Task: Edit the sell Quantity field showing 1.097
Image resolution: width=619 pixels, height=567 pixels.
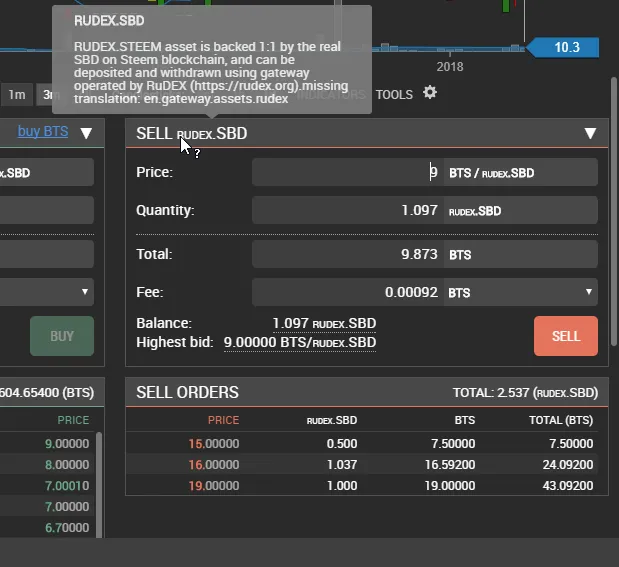Action: click(x=347, y=210)
